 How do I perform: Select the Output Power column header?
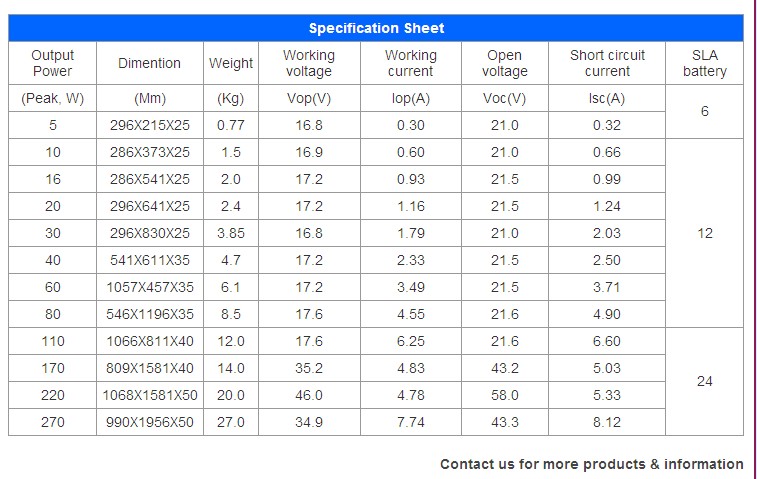coord(53,63)
